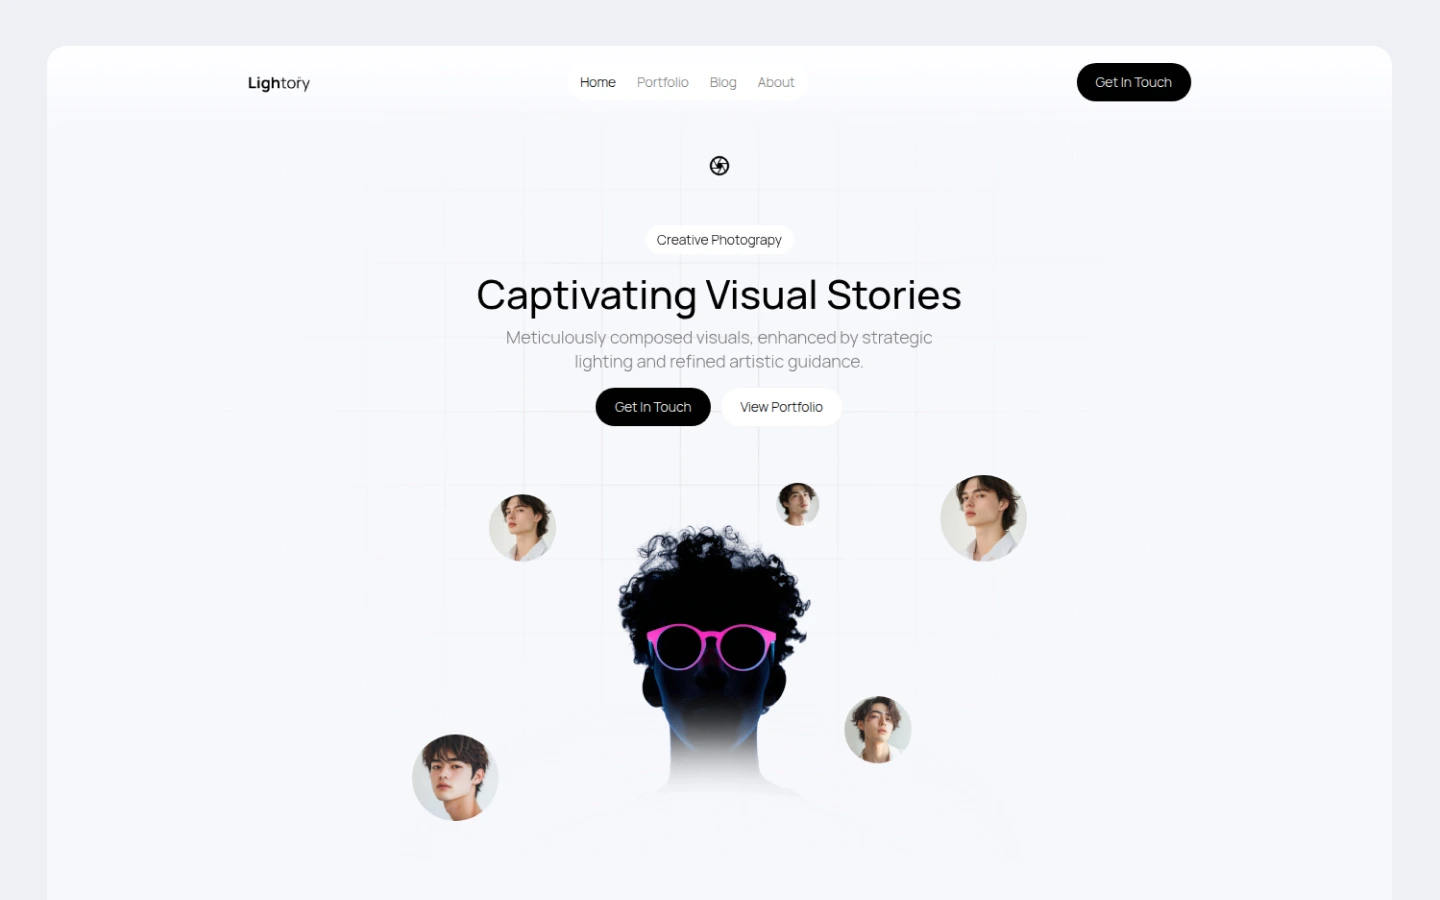Select the Home nav item

598,82
